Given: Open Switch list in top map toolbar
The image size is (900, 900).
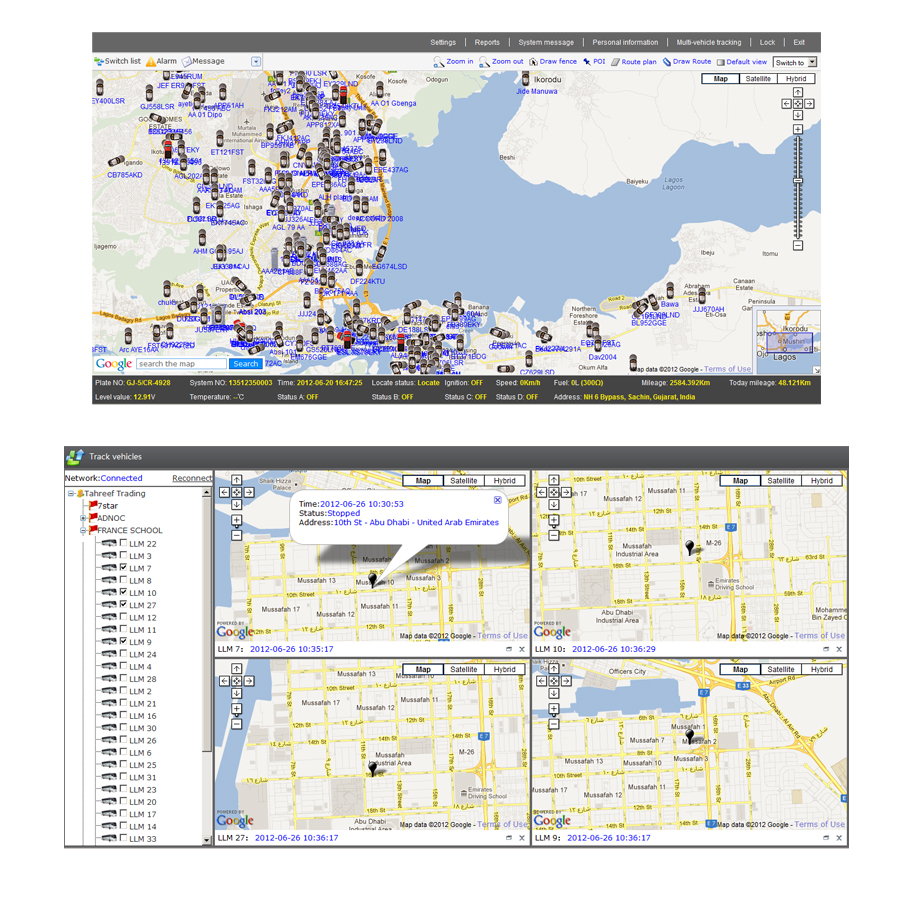Looking at the screenshot, I should (x=118, y=61).
